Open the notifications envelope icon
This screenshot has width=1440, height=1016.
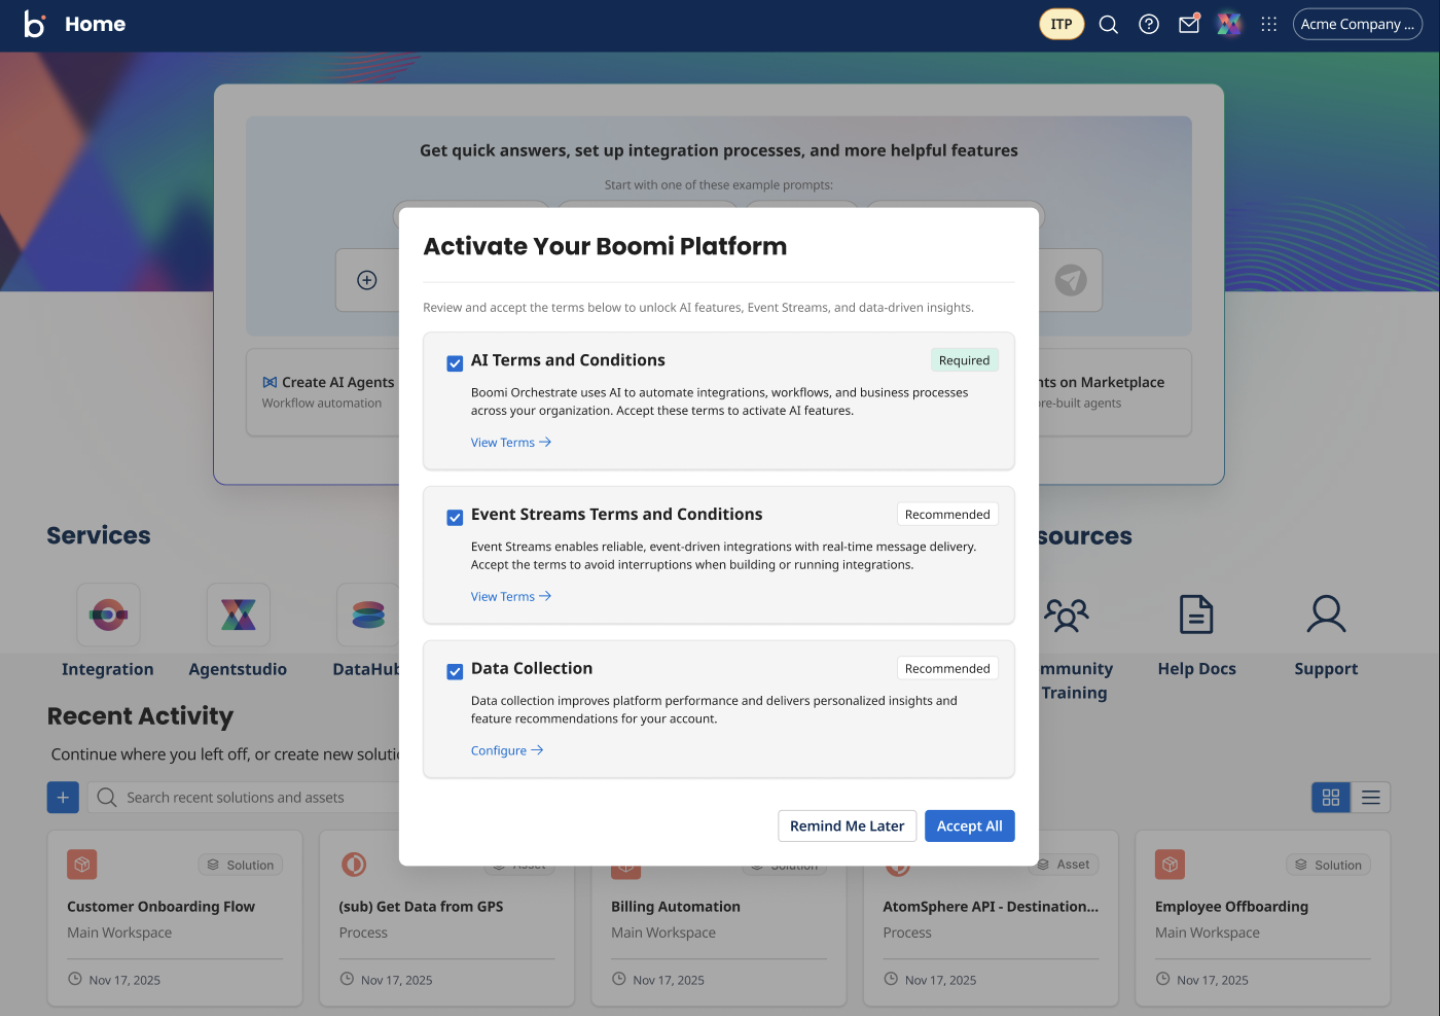tap(1189, 24)
